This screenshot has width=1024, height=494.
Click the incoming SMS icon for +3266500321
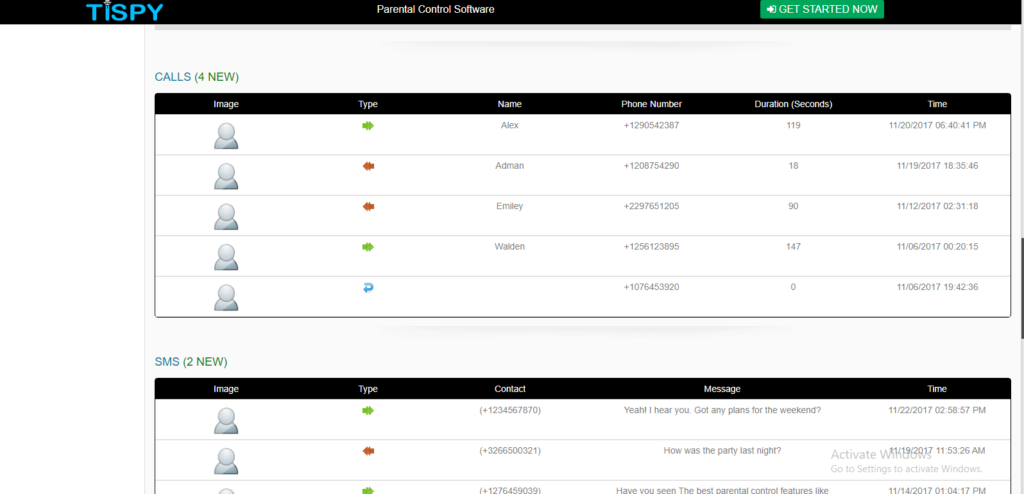[x=368, y=451]
